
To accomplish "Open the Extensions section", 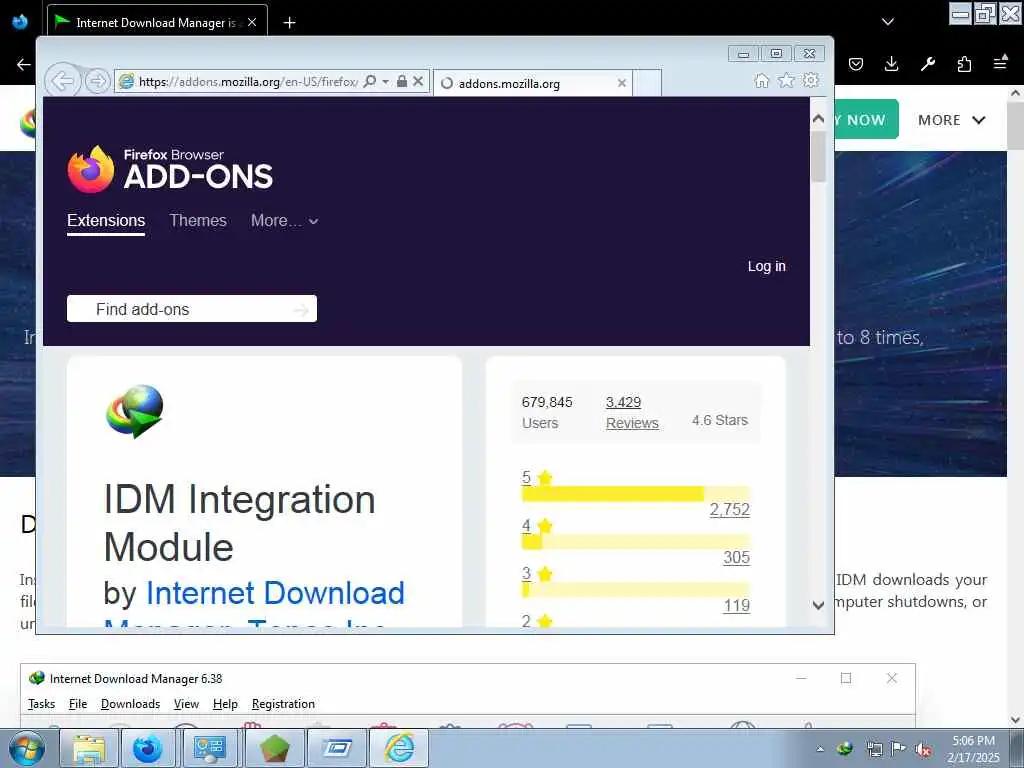I will 106,221.
